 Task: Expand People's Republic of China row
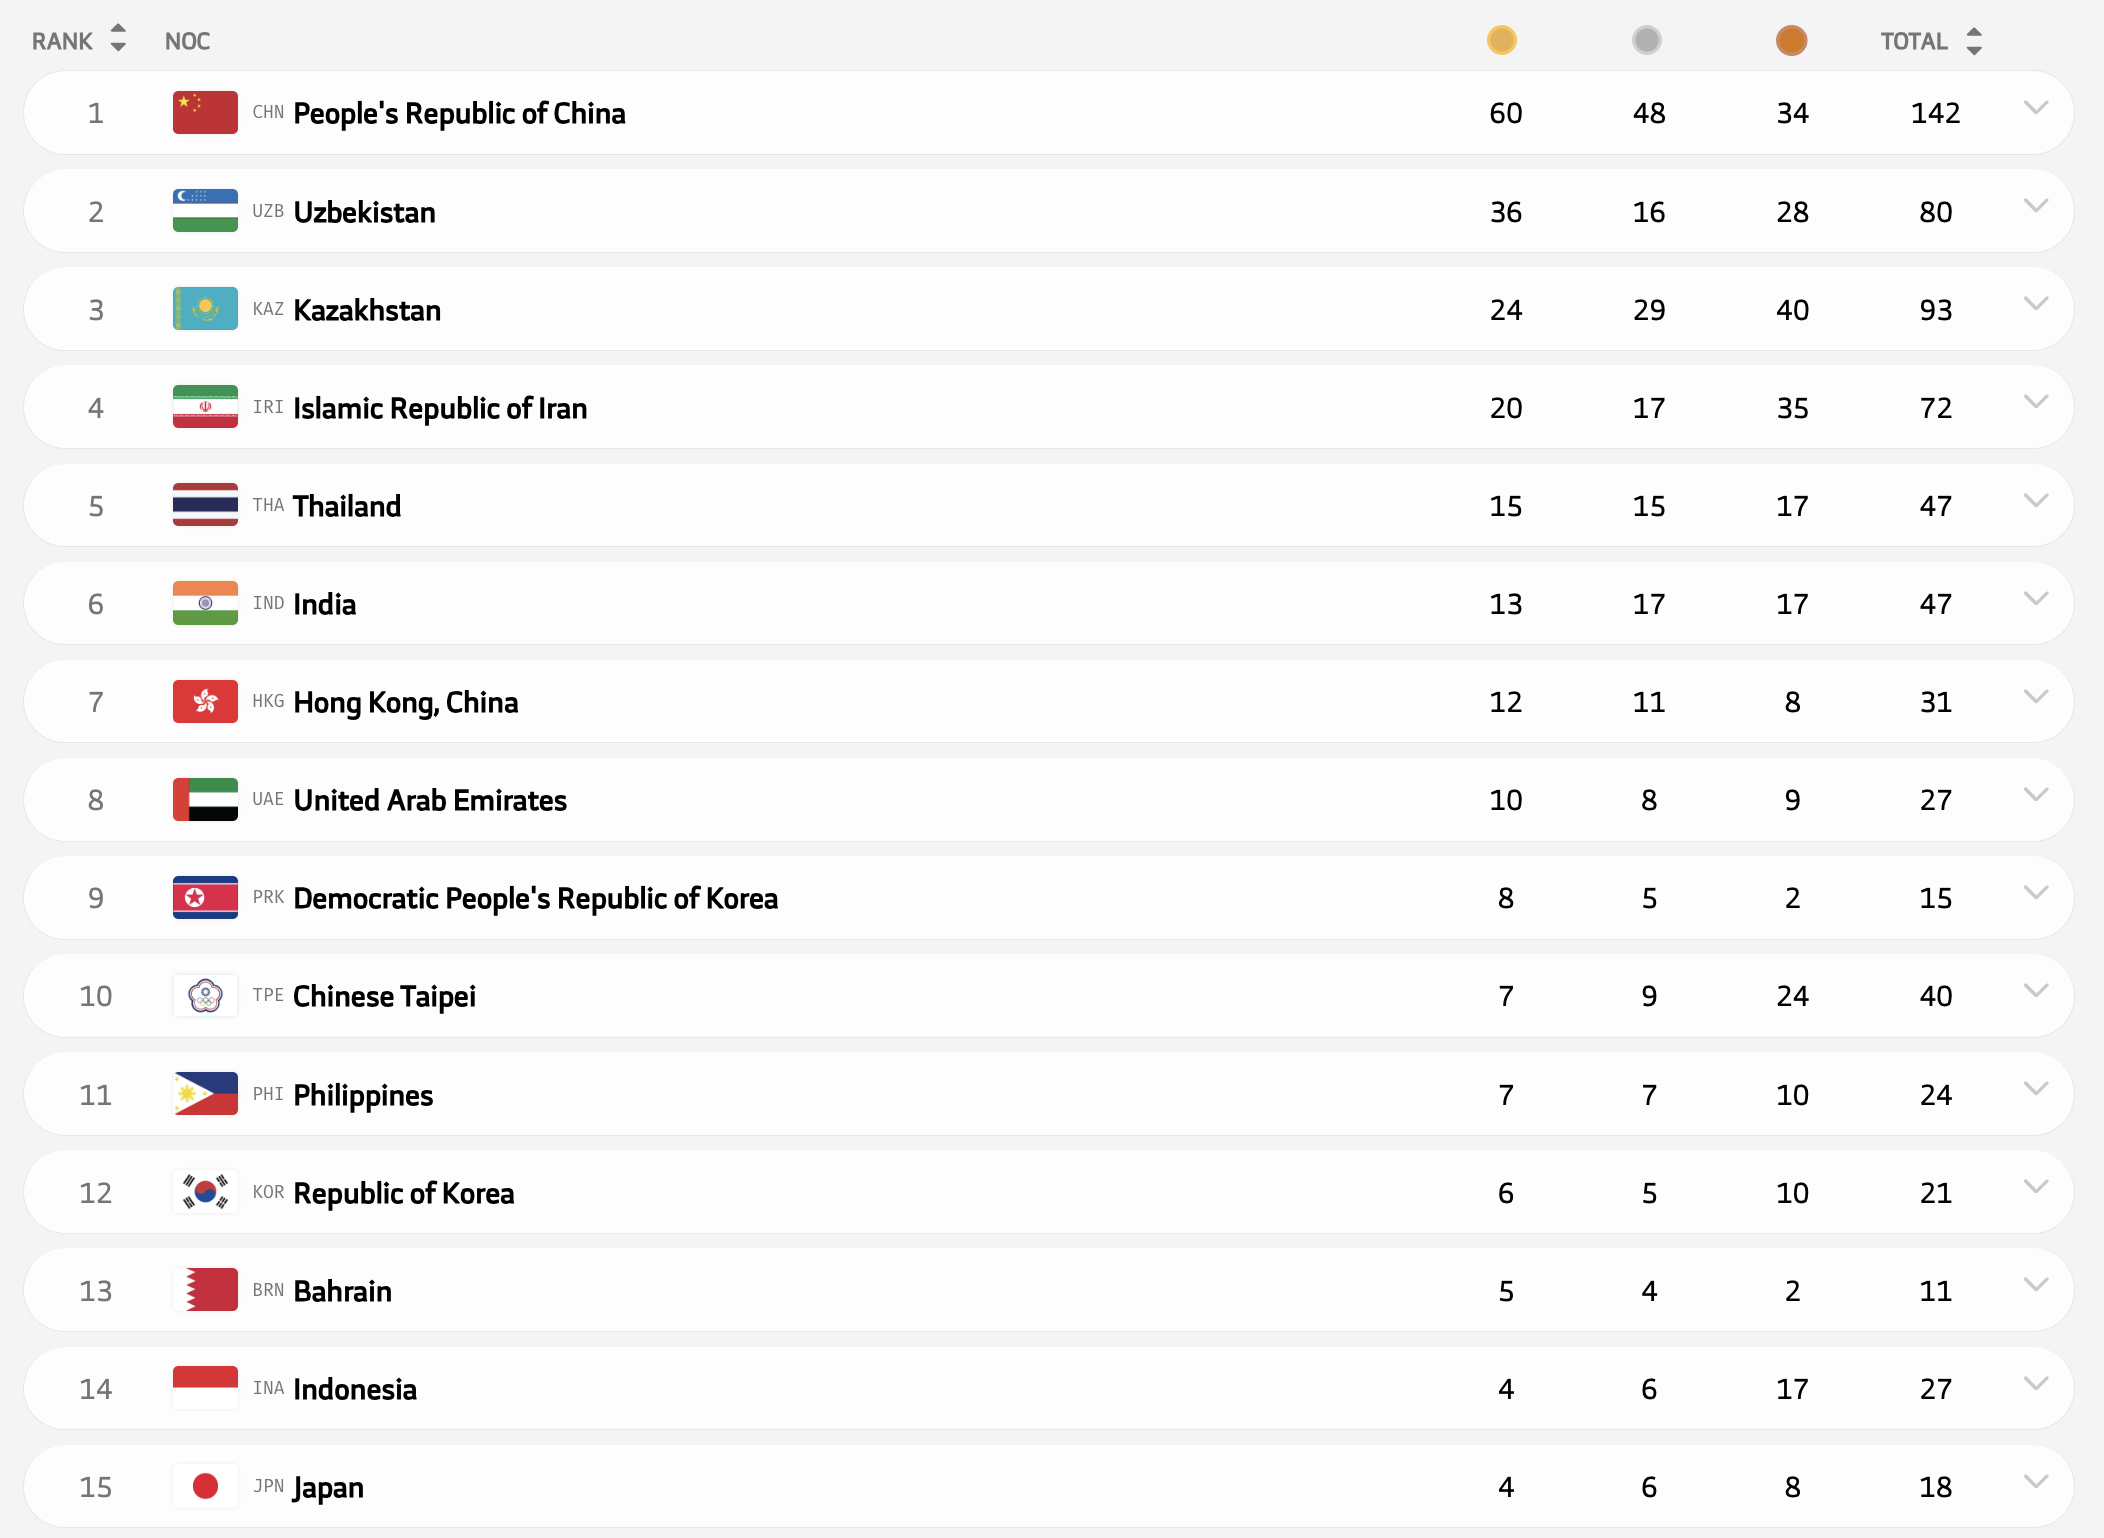(x=2035, y=108)
